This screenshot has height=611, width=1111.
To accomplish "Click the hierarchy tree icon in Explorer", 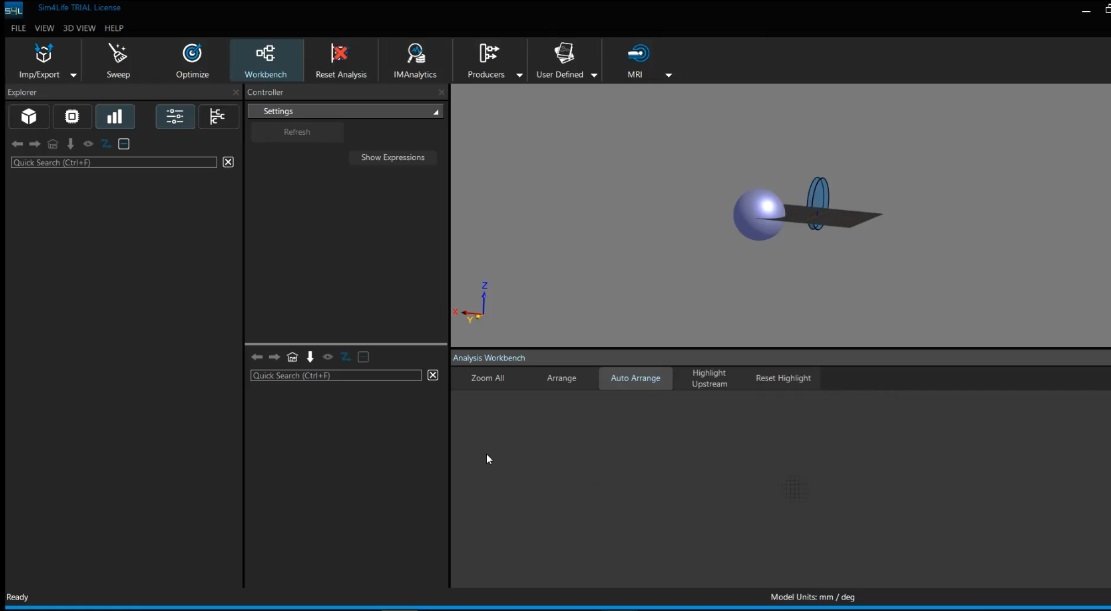I will coord(218,117).
